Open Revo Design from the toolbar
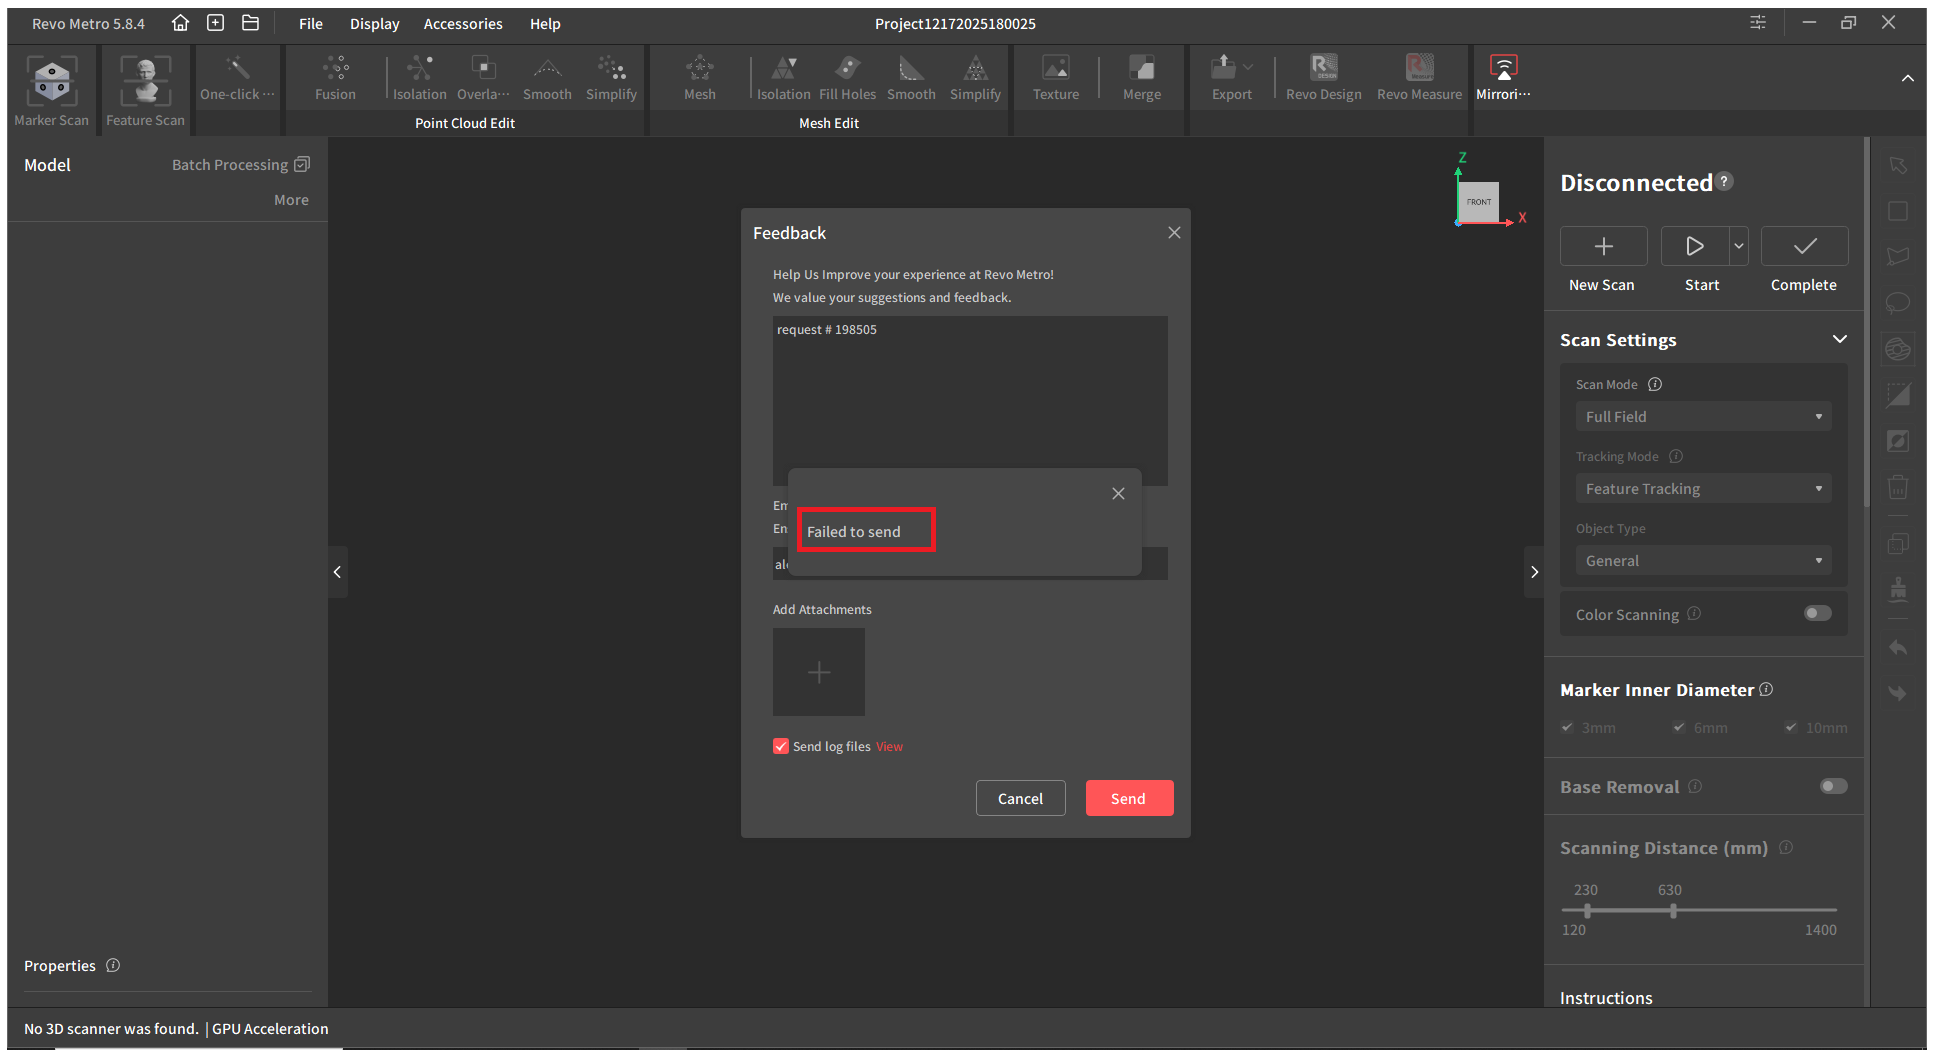The image size is (1933, 1058). [1323, 70]
